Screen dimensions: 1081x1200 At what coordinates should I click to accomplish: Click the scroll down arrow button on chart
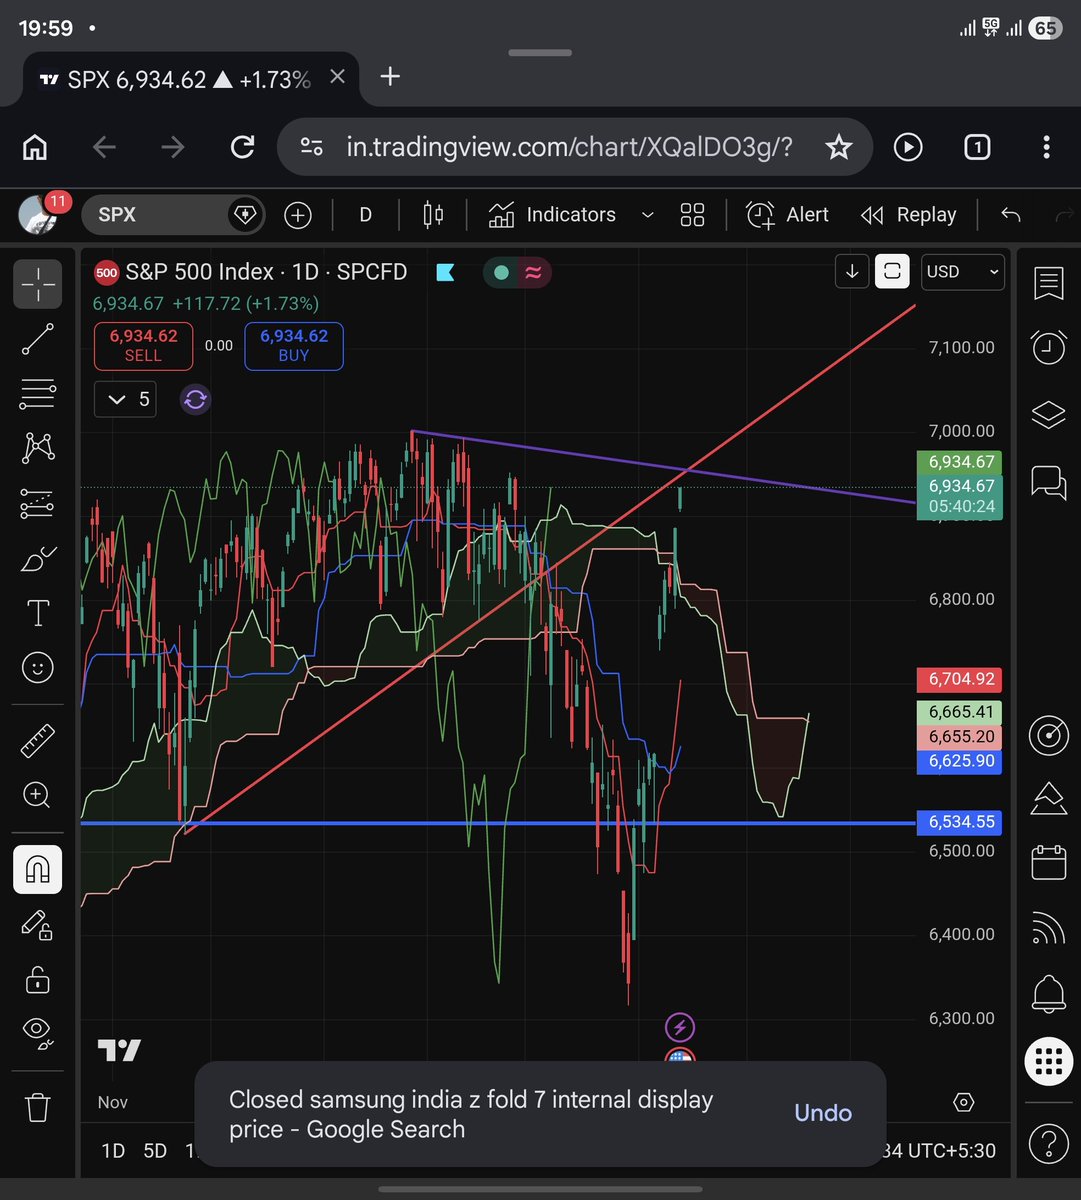[x=852, y=272]
